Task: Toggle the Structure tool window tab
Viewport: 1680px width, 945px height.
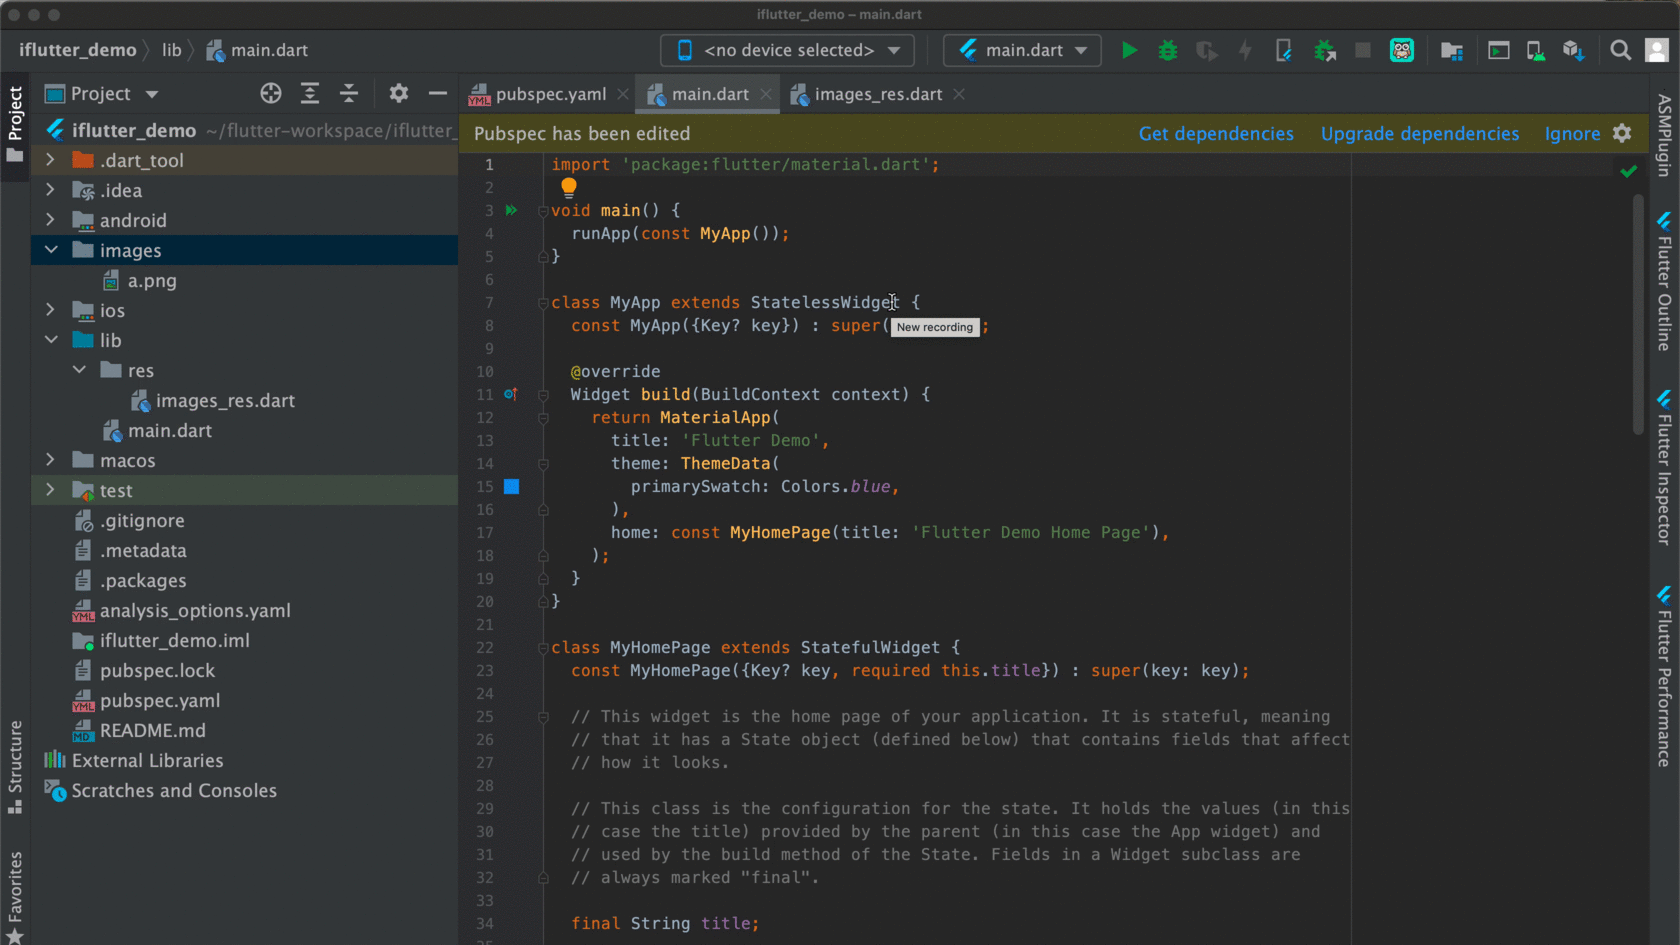Action: (x=15, y=766)
